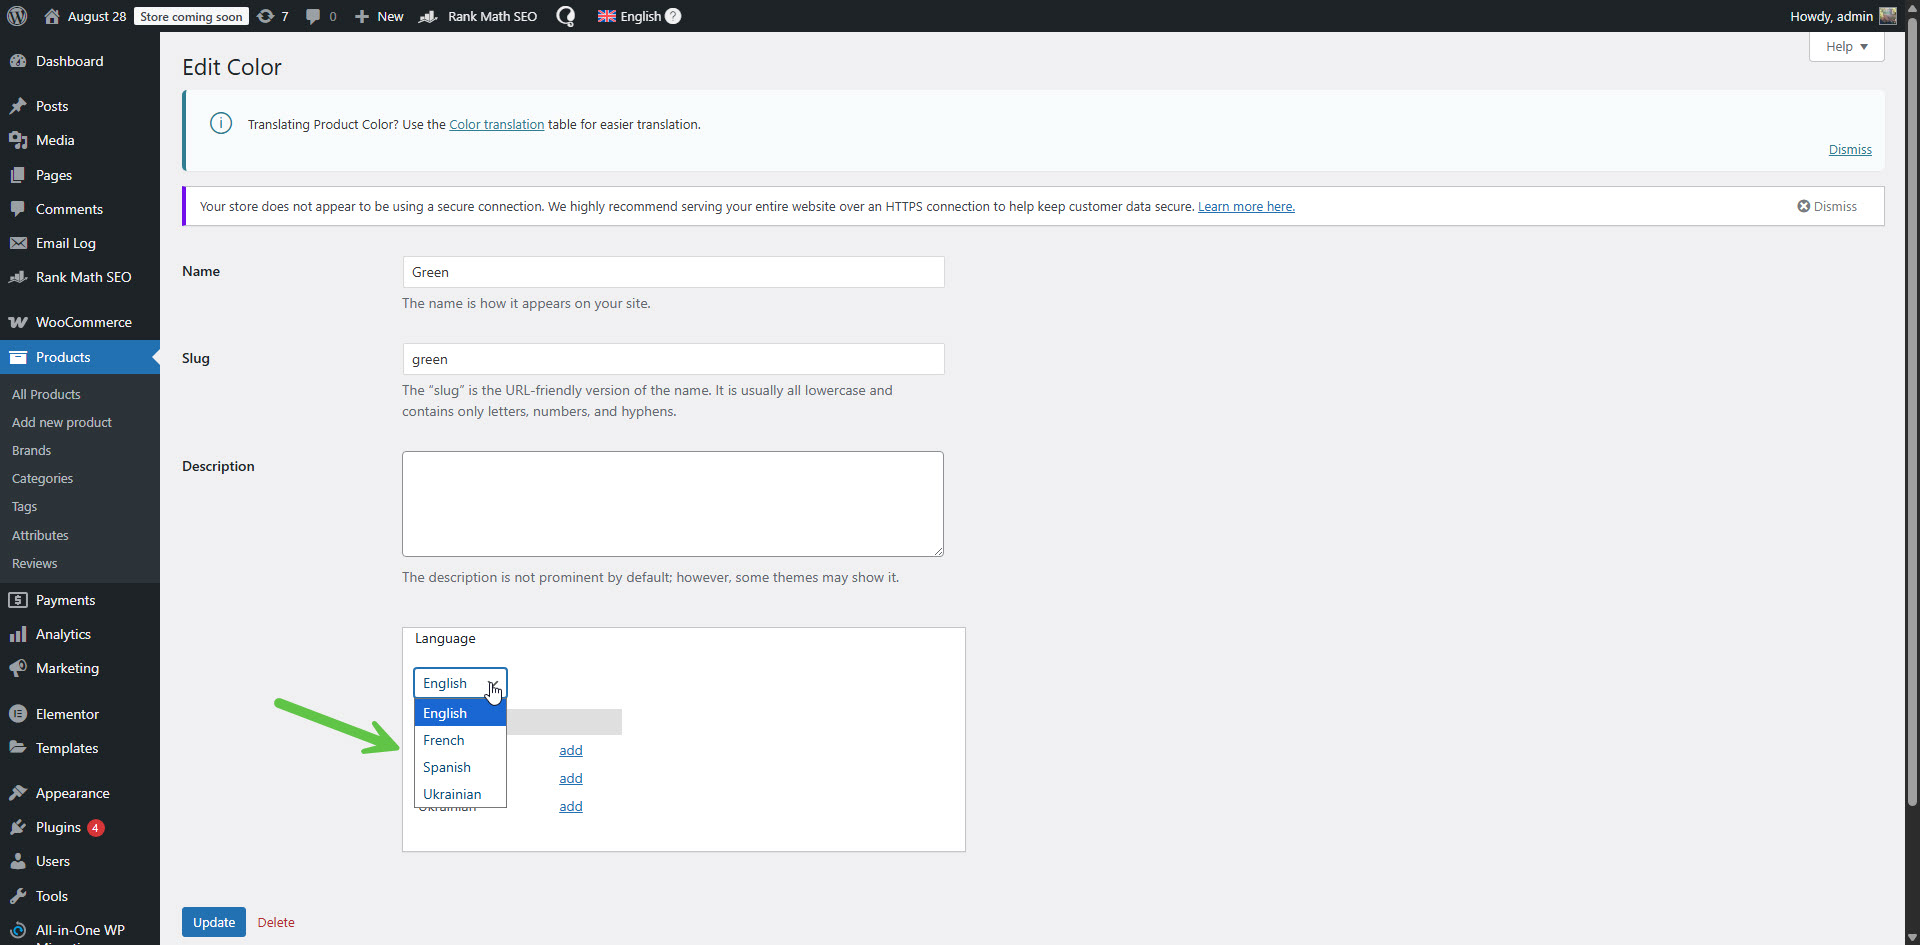Follow the Learn more here link
The height and width of the screenshot is (945, 1920).
click(x=1246, y=206)
